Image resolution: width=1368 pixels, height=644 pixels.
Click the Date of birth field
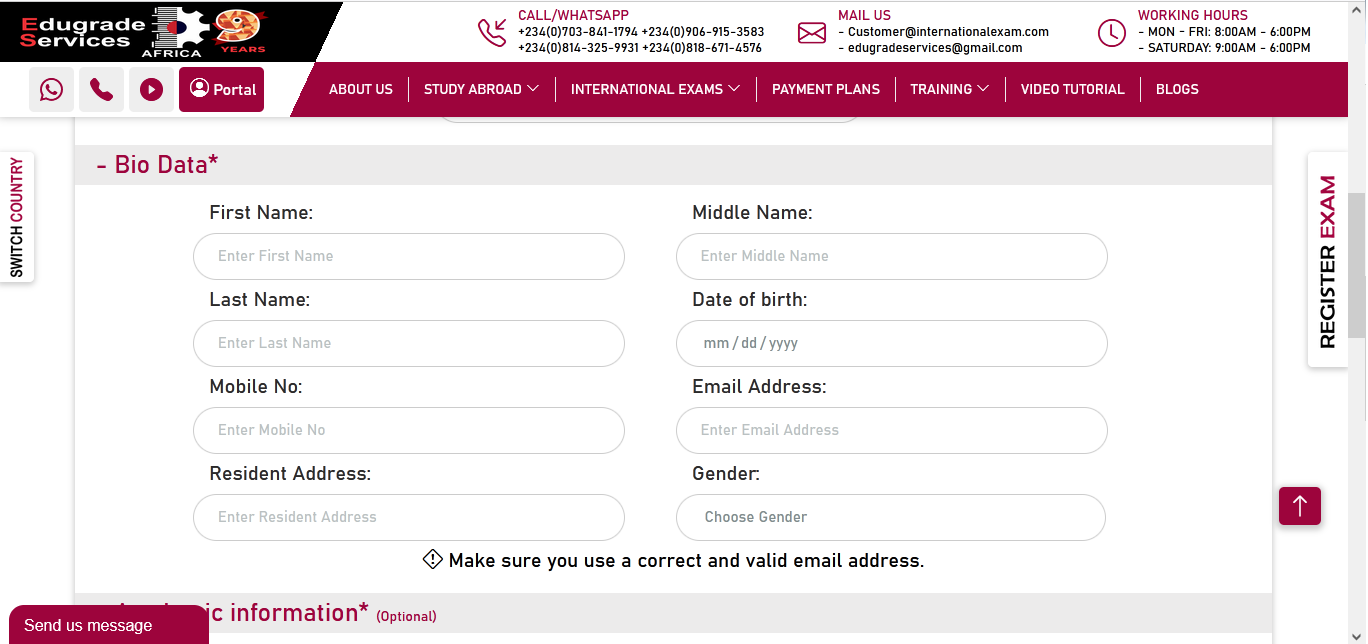[x=890, y=343]
